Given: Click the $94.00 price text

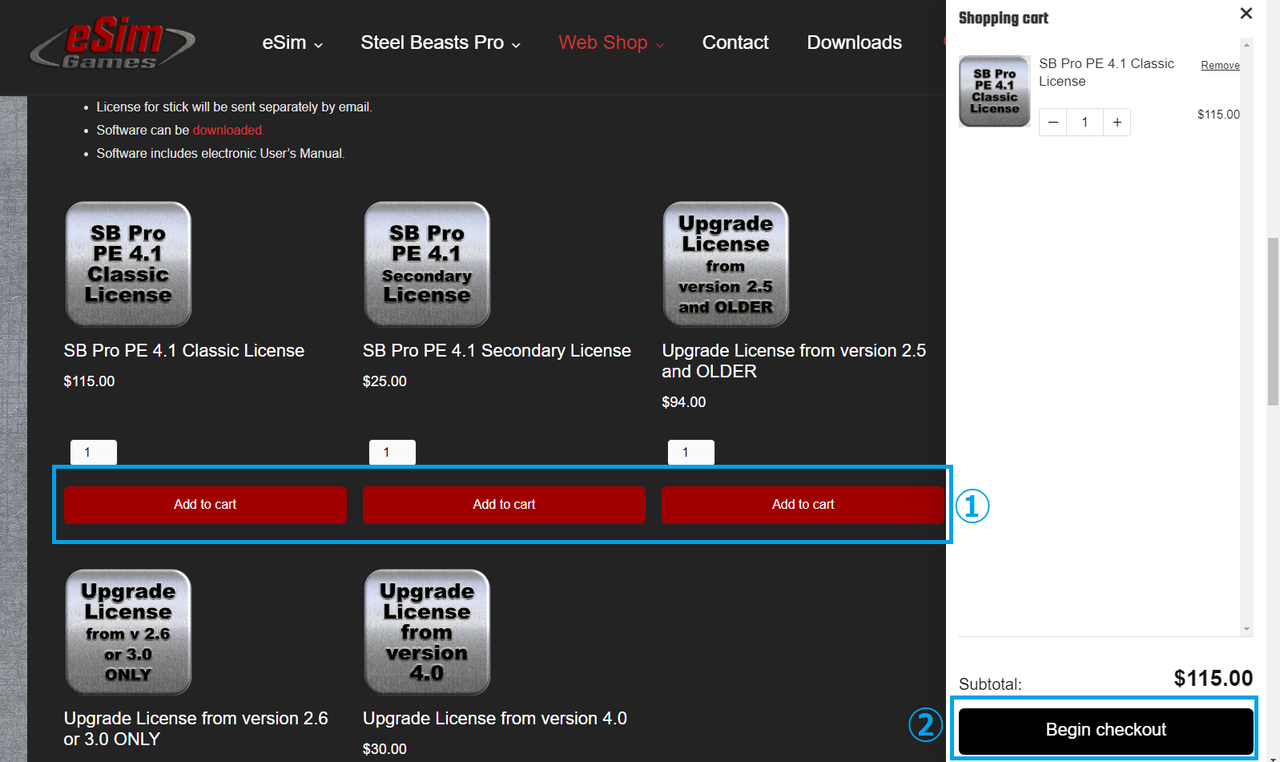Looking at the screenshot, I should click(x=684, y=402).
